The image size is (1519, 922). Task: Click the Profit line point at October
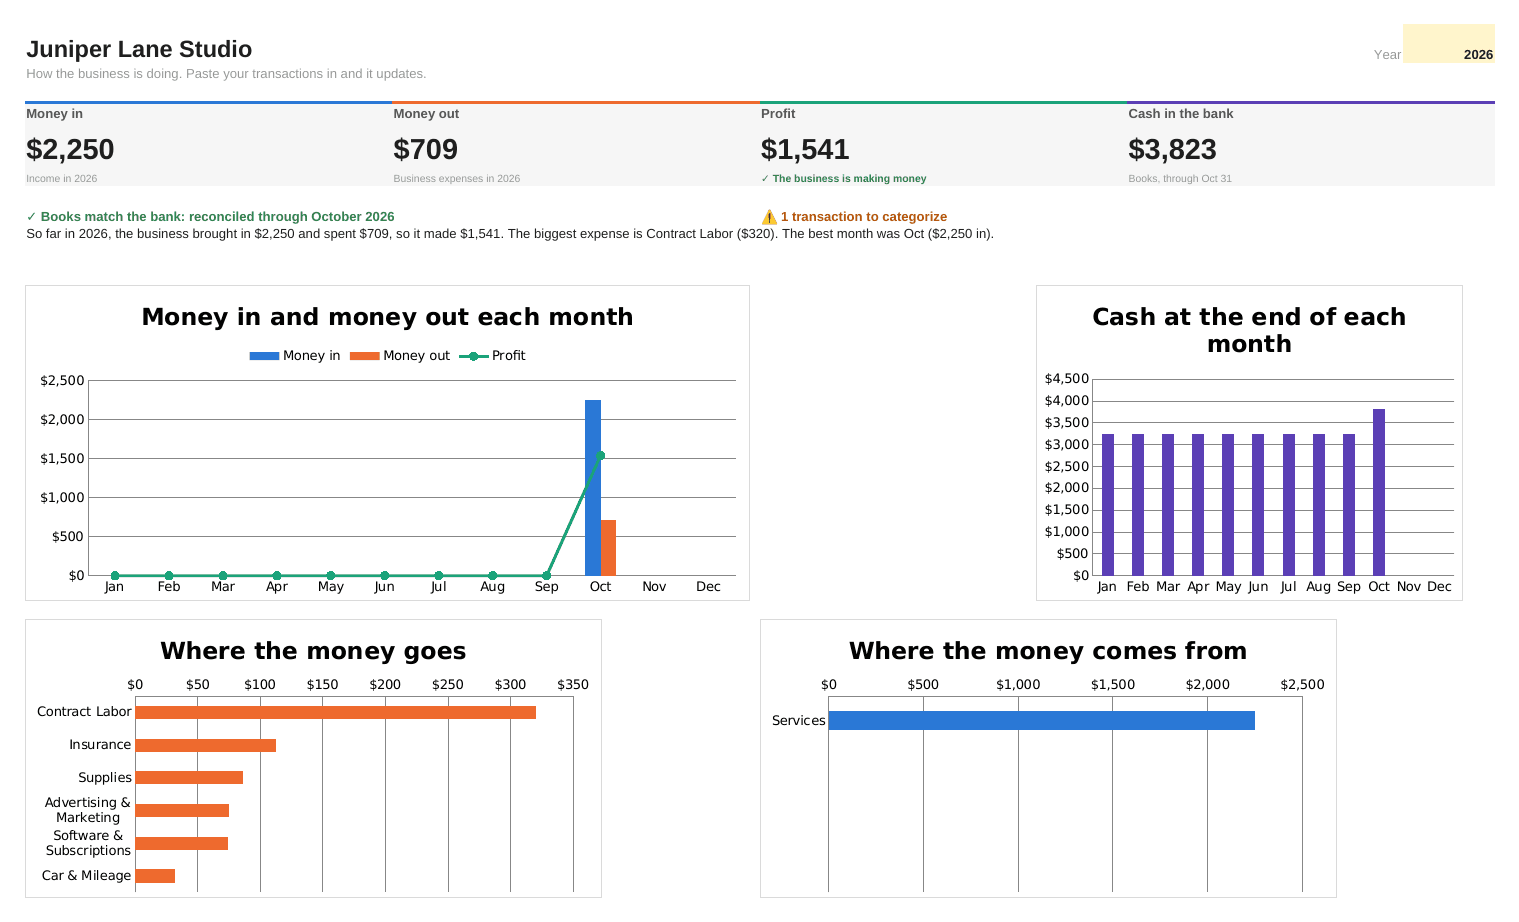600,455
